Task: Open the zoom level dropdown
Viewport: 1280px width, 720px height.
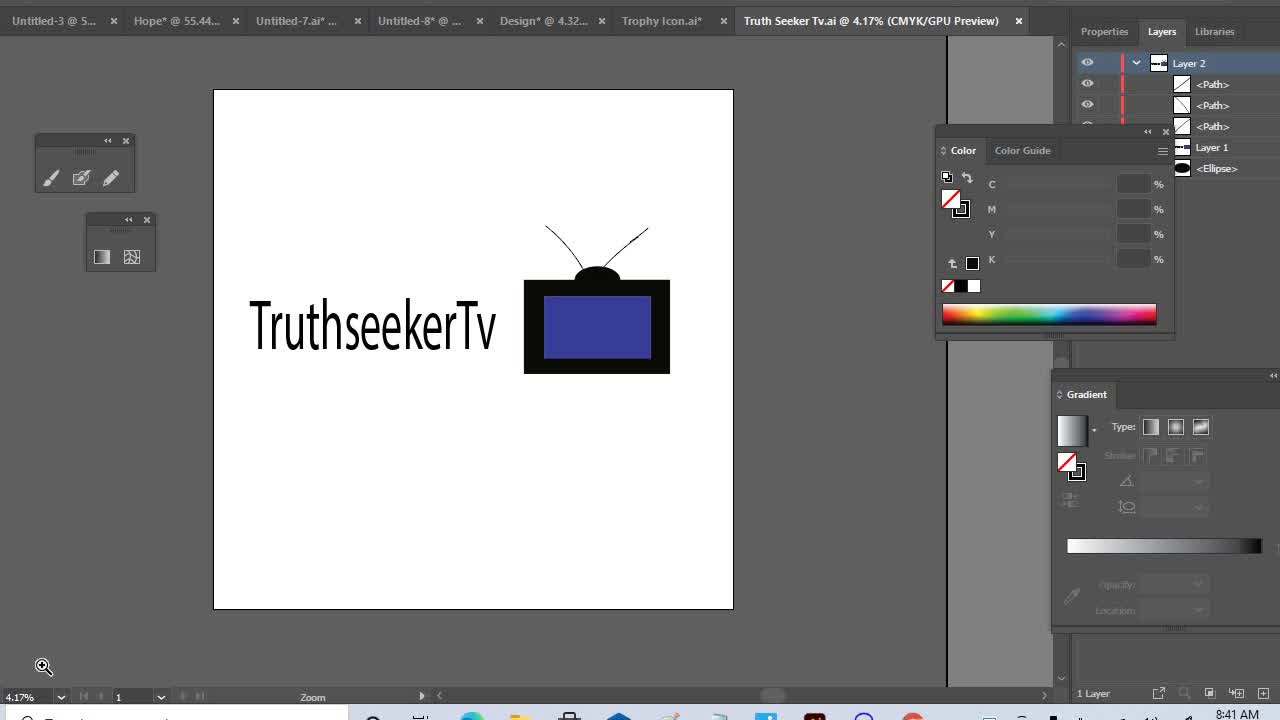Action: pyautogui.click(x=61, y=697)
